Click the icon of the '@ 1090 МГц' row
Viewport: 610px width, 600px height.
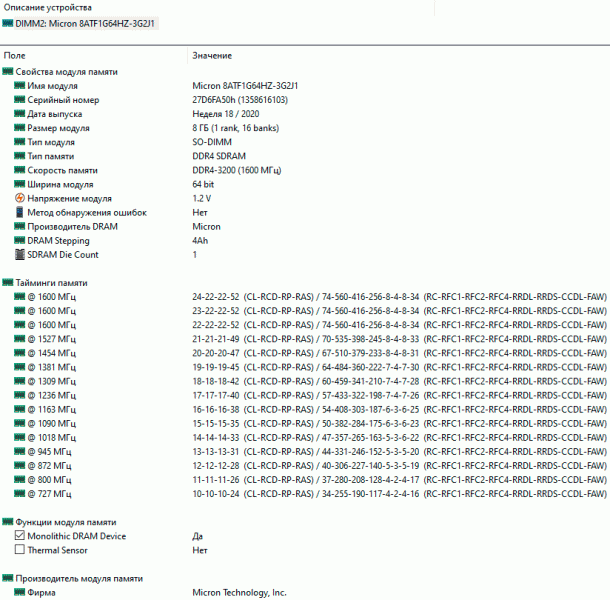(19, 423)
